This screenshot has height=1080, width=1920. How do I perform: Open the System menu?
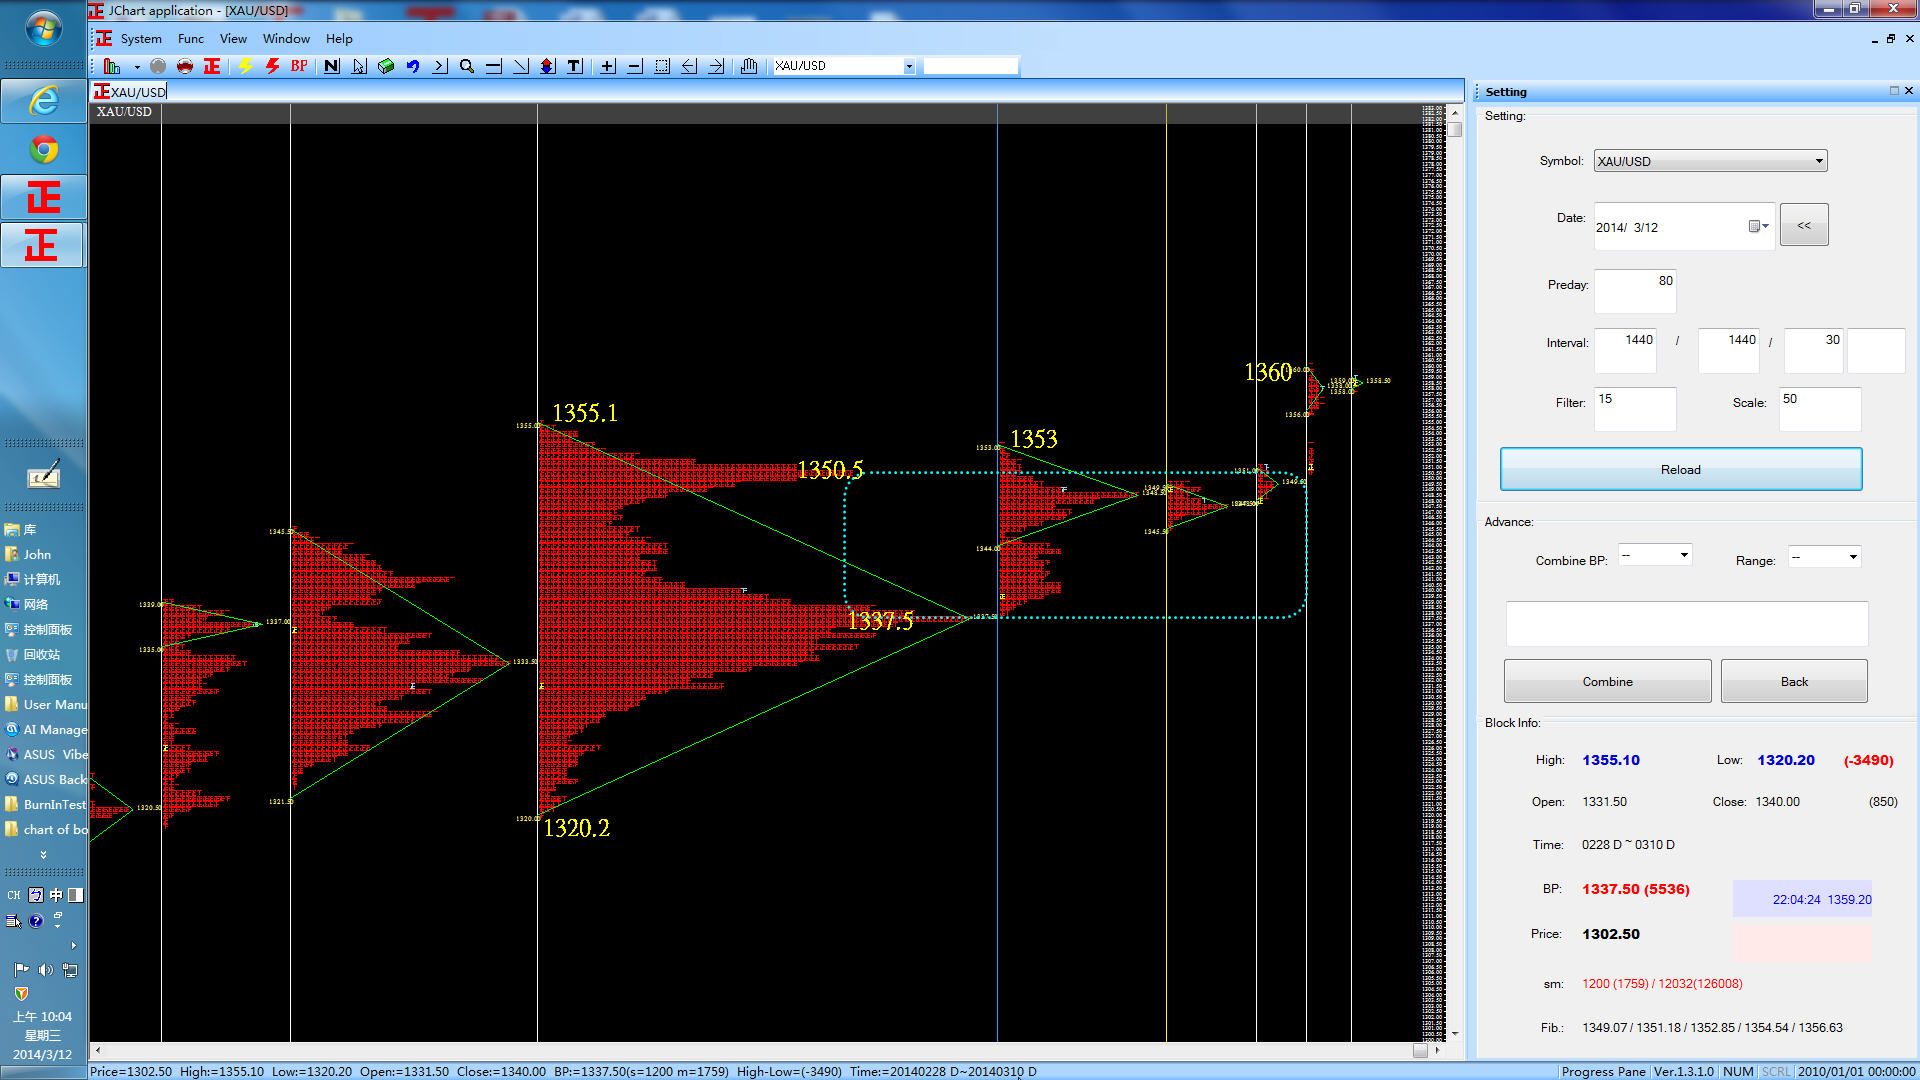coord(141,38)
